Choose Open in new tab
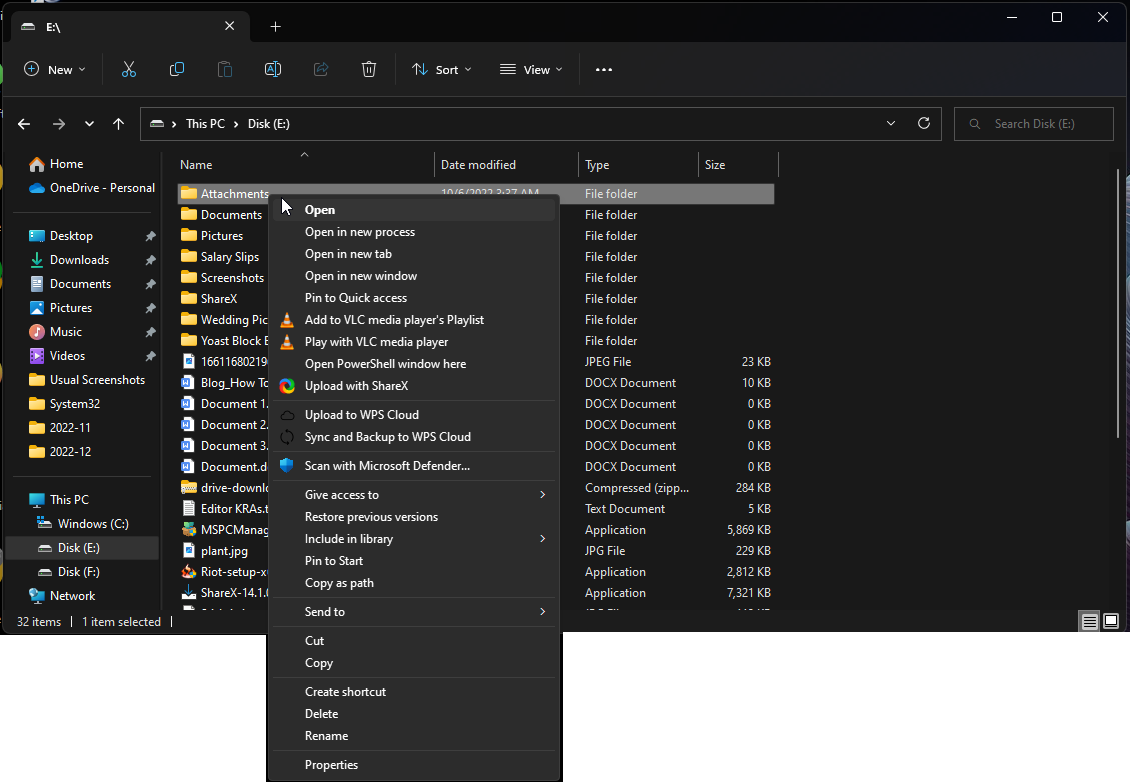Image resolution: width=1132 pixels, height=782 pixels. (x=414, y=253)
